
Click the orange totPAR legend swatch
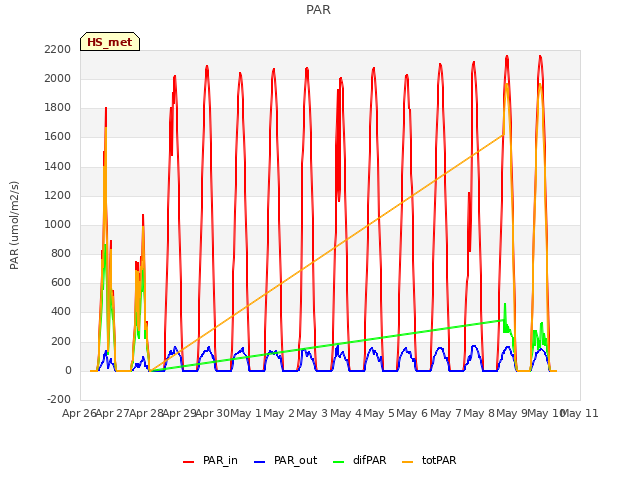point(407,462)
